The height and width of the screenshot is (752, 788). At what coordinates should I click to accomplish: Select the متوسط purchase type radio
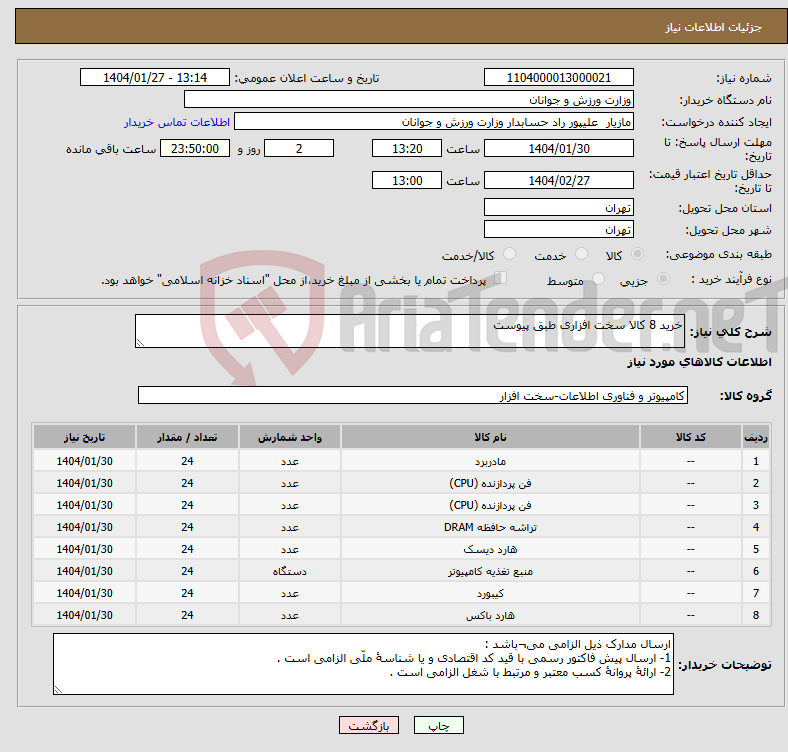[599, 278]
